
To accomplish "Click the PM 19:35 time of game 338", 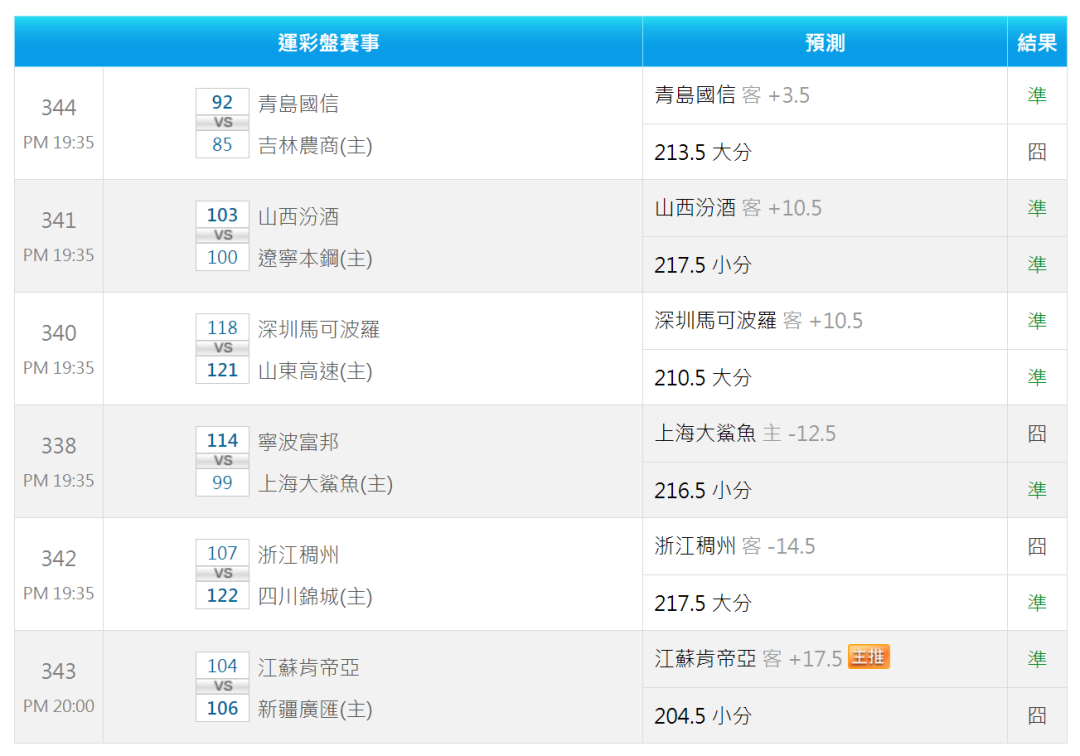I will tap(59, 481).
